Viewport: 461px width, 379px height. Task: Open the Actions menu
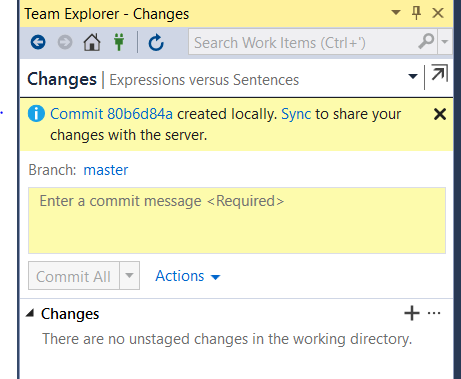point(188,276)
